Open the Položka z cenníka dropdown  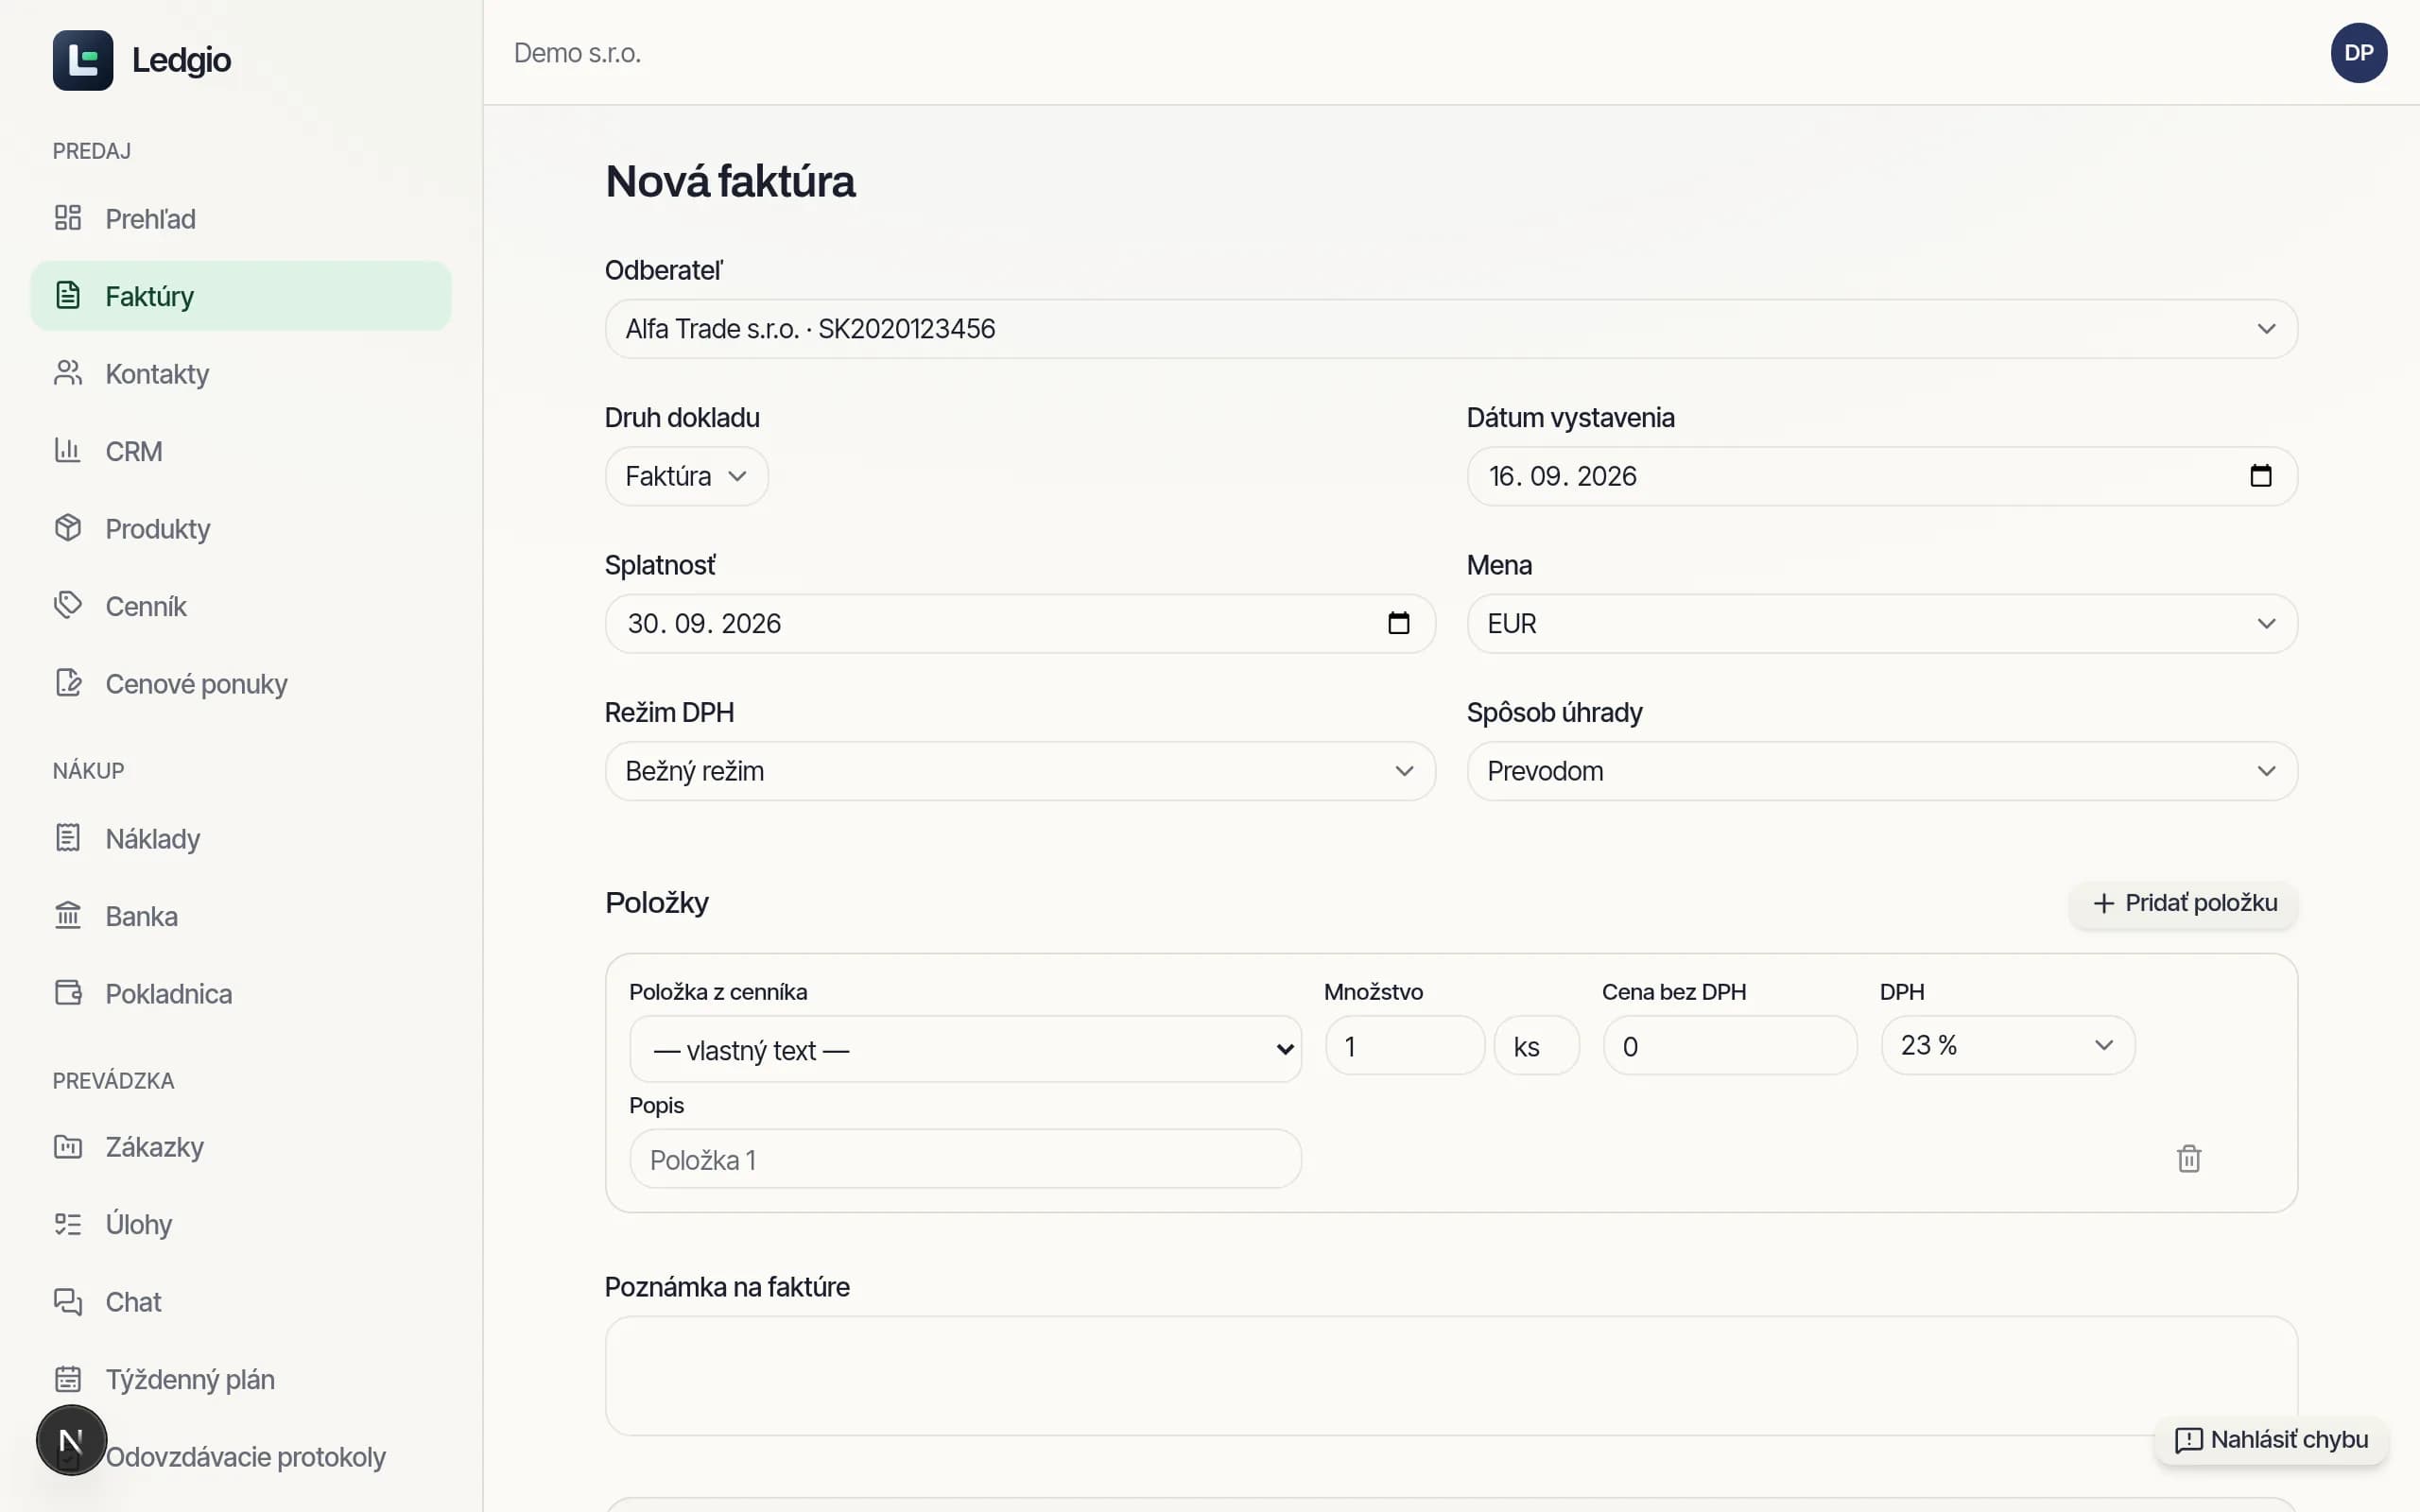pos(965,1049)
